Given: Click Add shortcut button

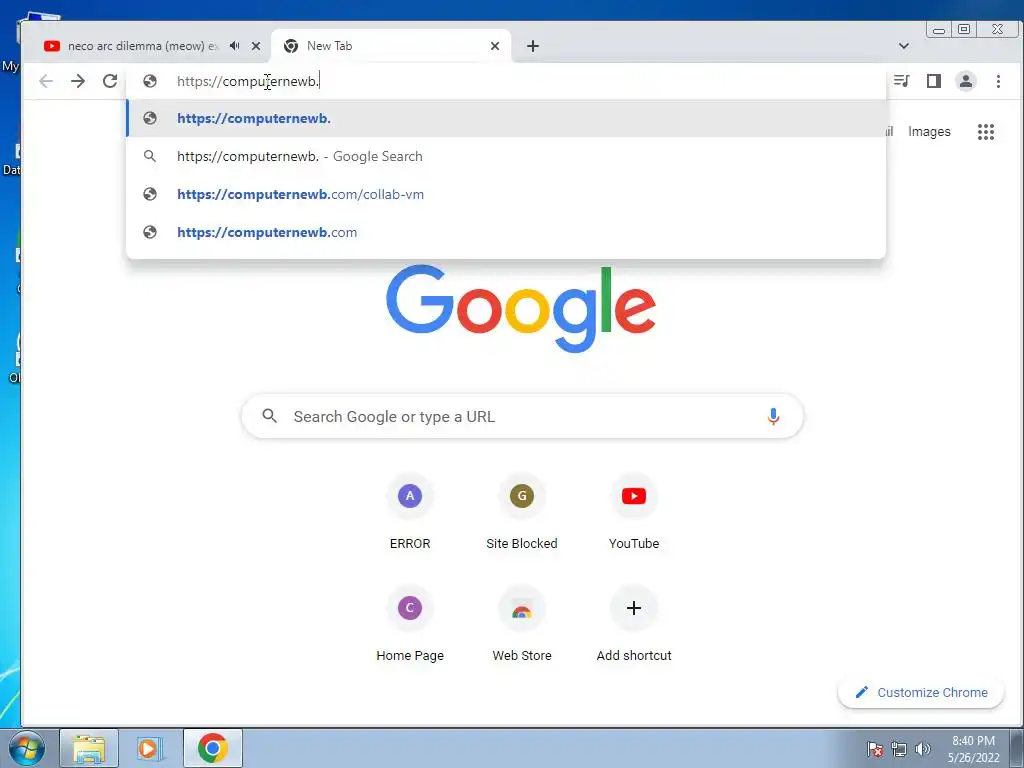Looking at the screenshot, I should coord(633,624).
